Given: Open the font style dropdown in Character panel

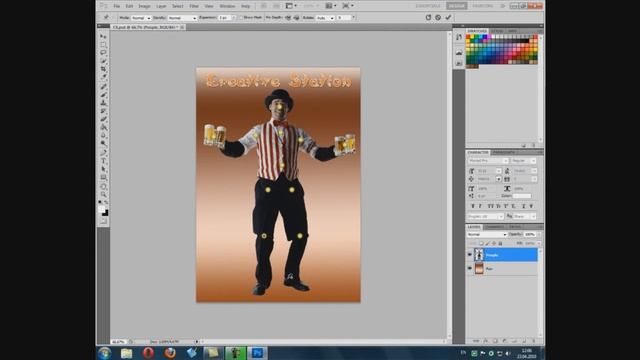Looking at the screenshot, I should [x=523, y=161].
